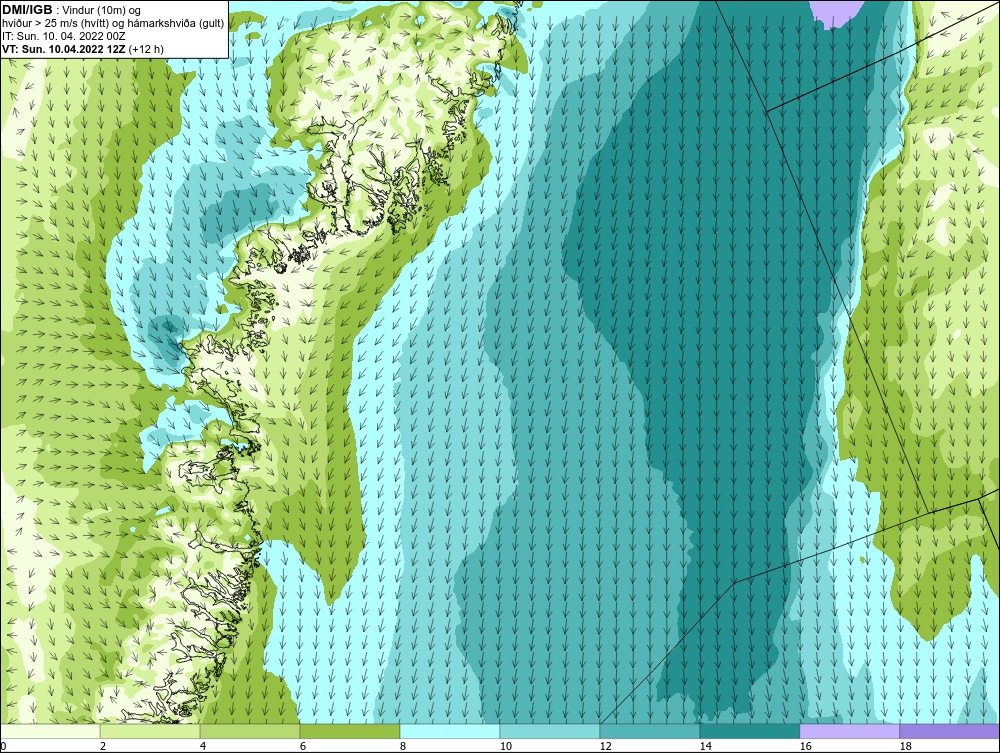This screenshot has height=753, width=1000.
Task: Click the purple high-wind patch at top of map
Action: 839,13
